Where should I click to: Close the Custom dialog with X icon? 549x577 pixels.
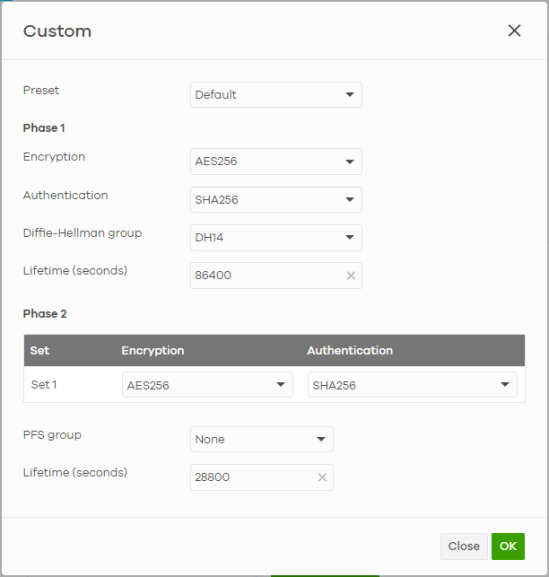pos(514,31)
